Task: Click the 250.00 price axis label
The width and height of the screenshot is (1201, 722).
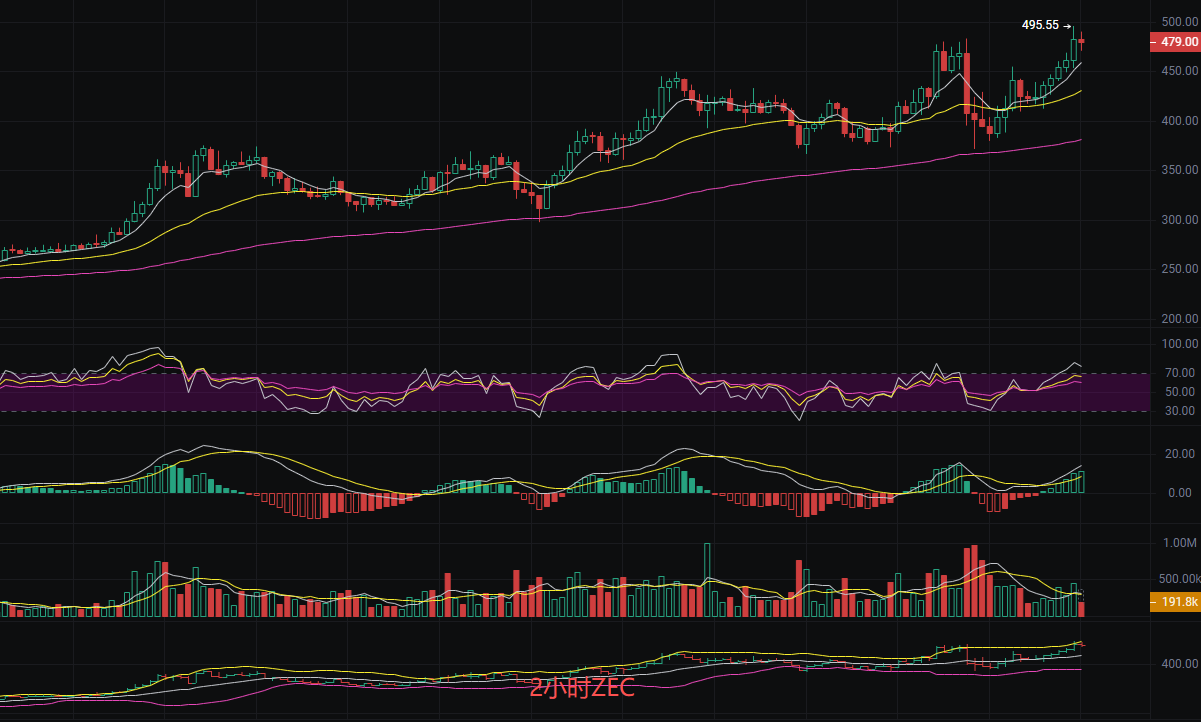Action: pos(1179,269)
